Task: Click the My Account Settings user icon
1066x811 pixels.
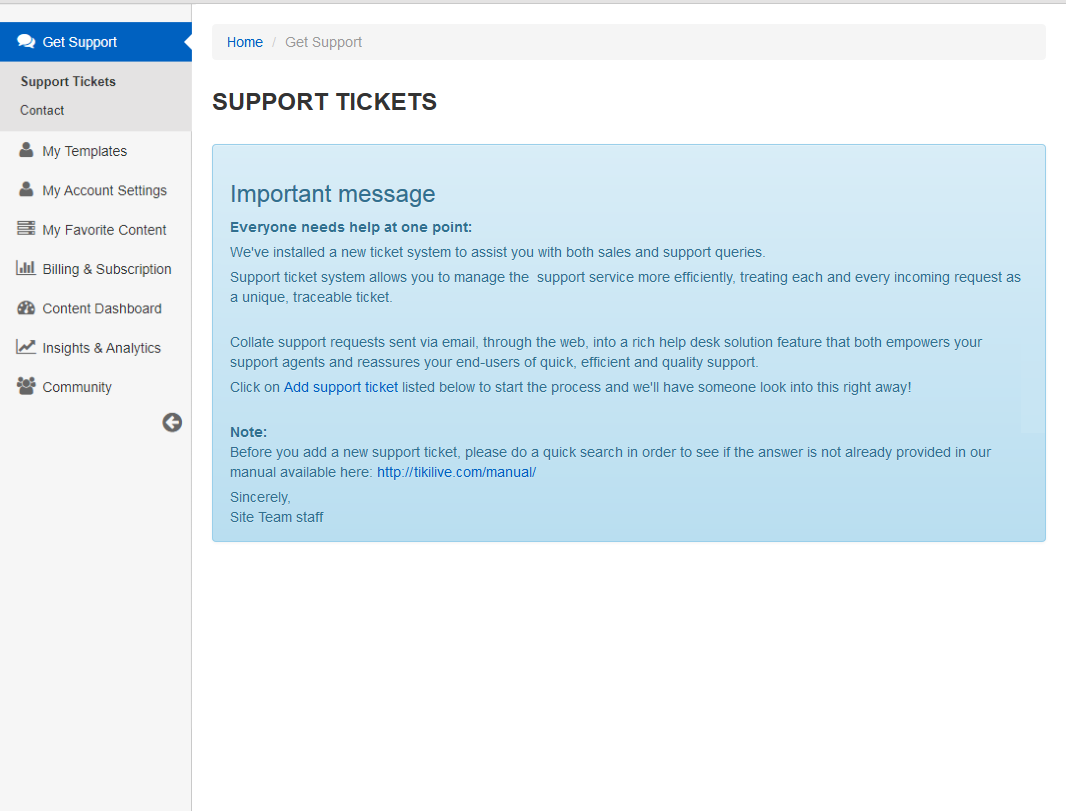Action: [26, 190]
